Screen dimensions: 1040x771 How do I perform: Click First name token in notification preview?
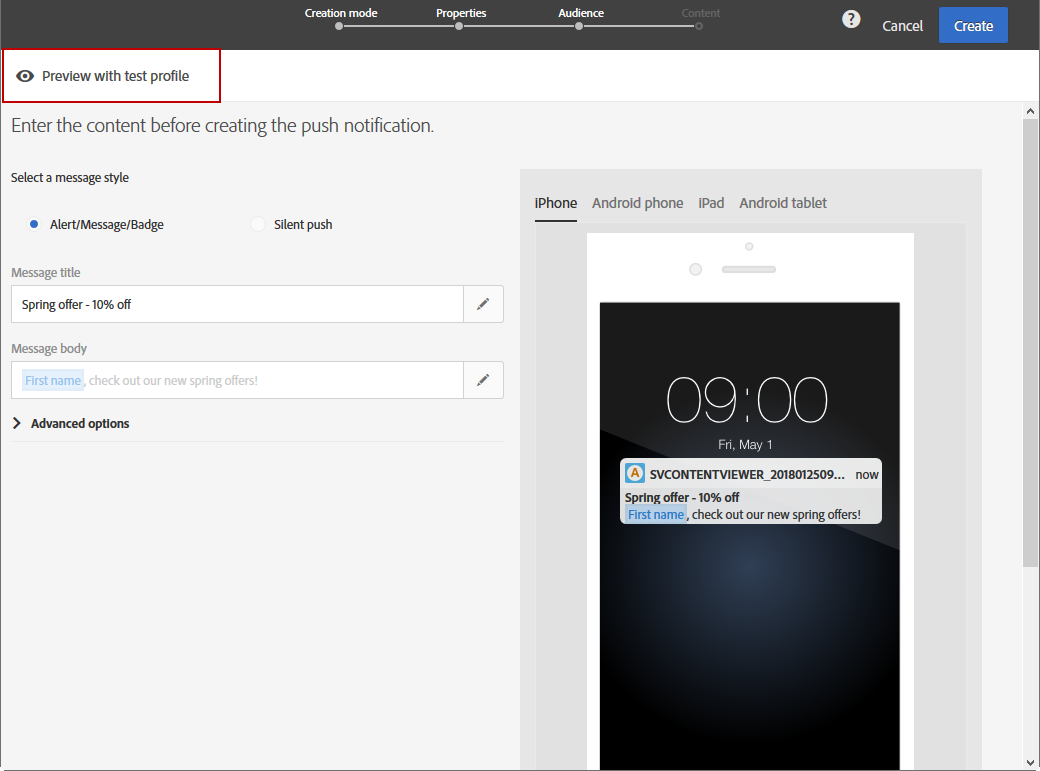(x=656, y=514)
